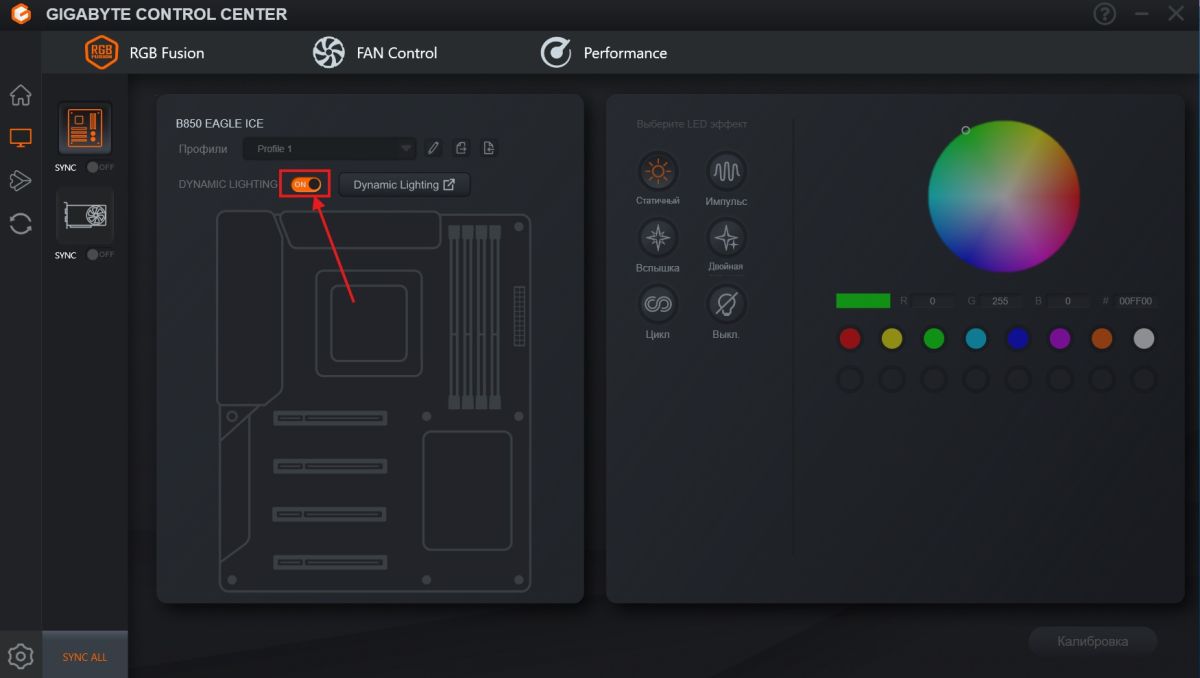Open the settings gear icon

tap(21, 656)
